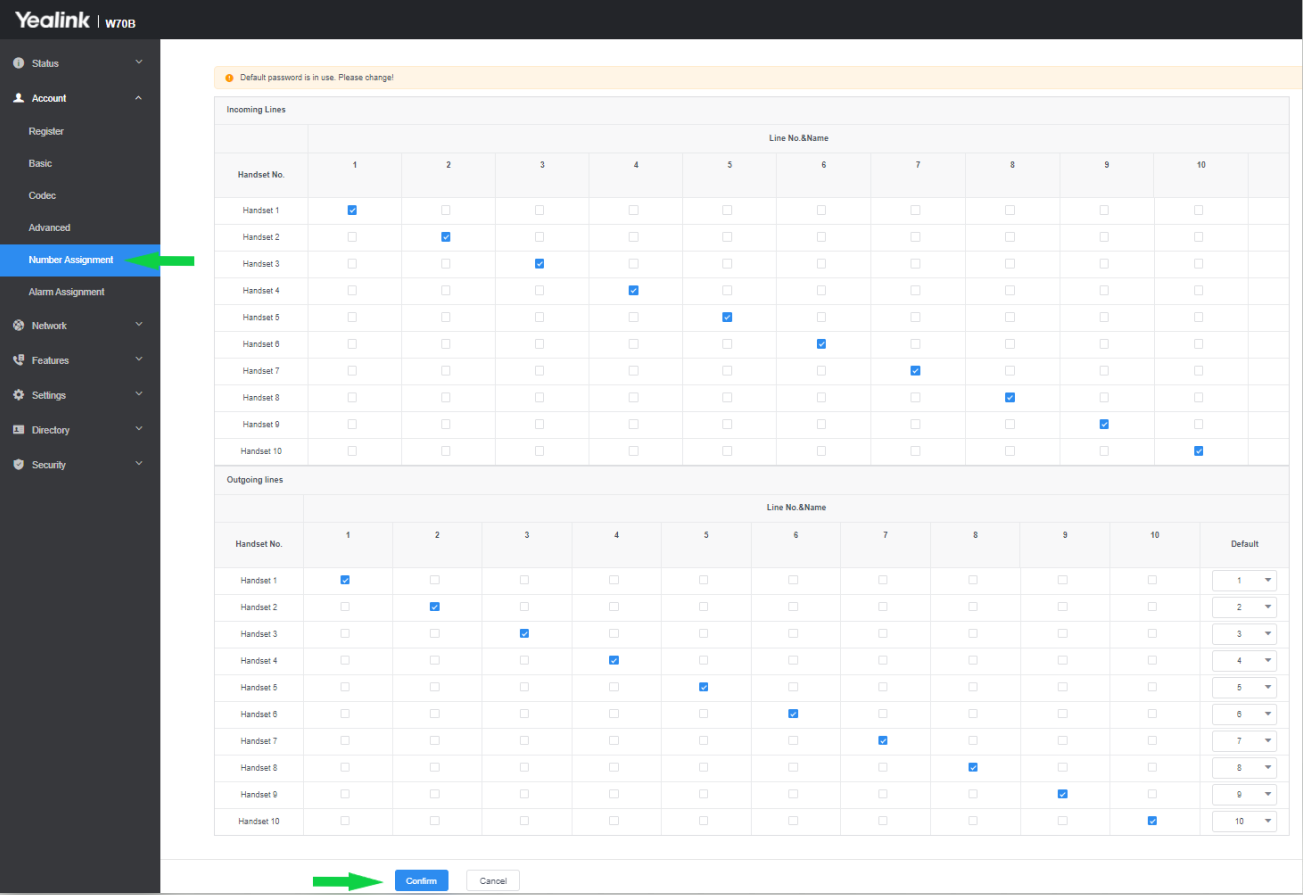Image resolution: width=1303 pixels, height=895 pixels.
Task: Go to Alarm Assignment page
Action: click(x=66, y=292)
